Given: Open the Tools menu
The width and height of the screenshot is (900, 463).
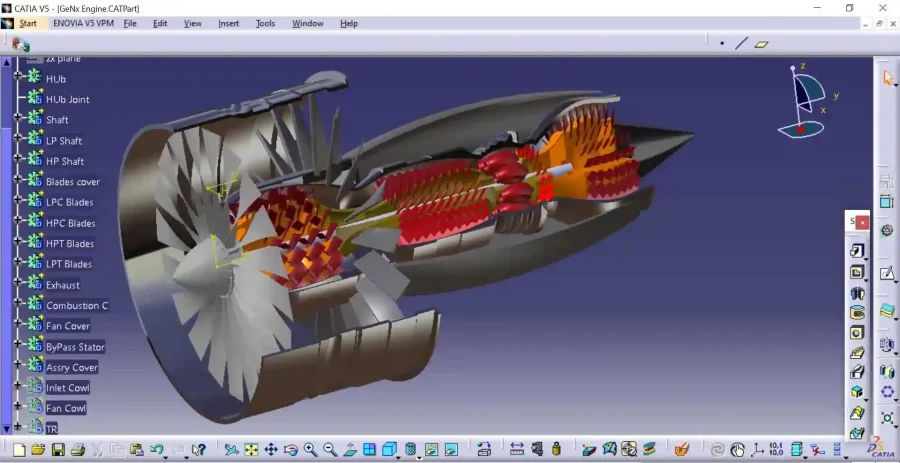Looking at the screenshot, I should click(265, 23).
